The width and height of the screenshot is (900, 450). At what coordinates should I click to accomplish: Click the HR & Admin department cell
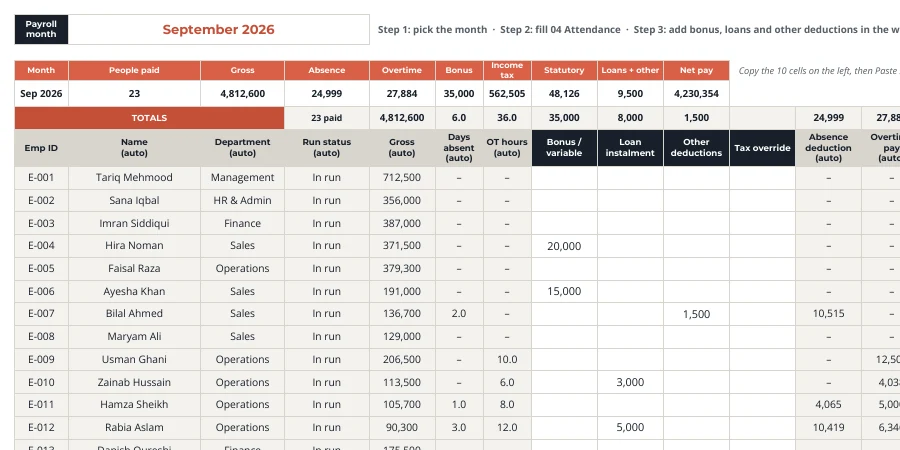[x=242, y=201]
